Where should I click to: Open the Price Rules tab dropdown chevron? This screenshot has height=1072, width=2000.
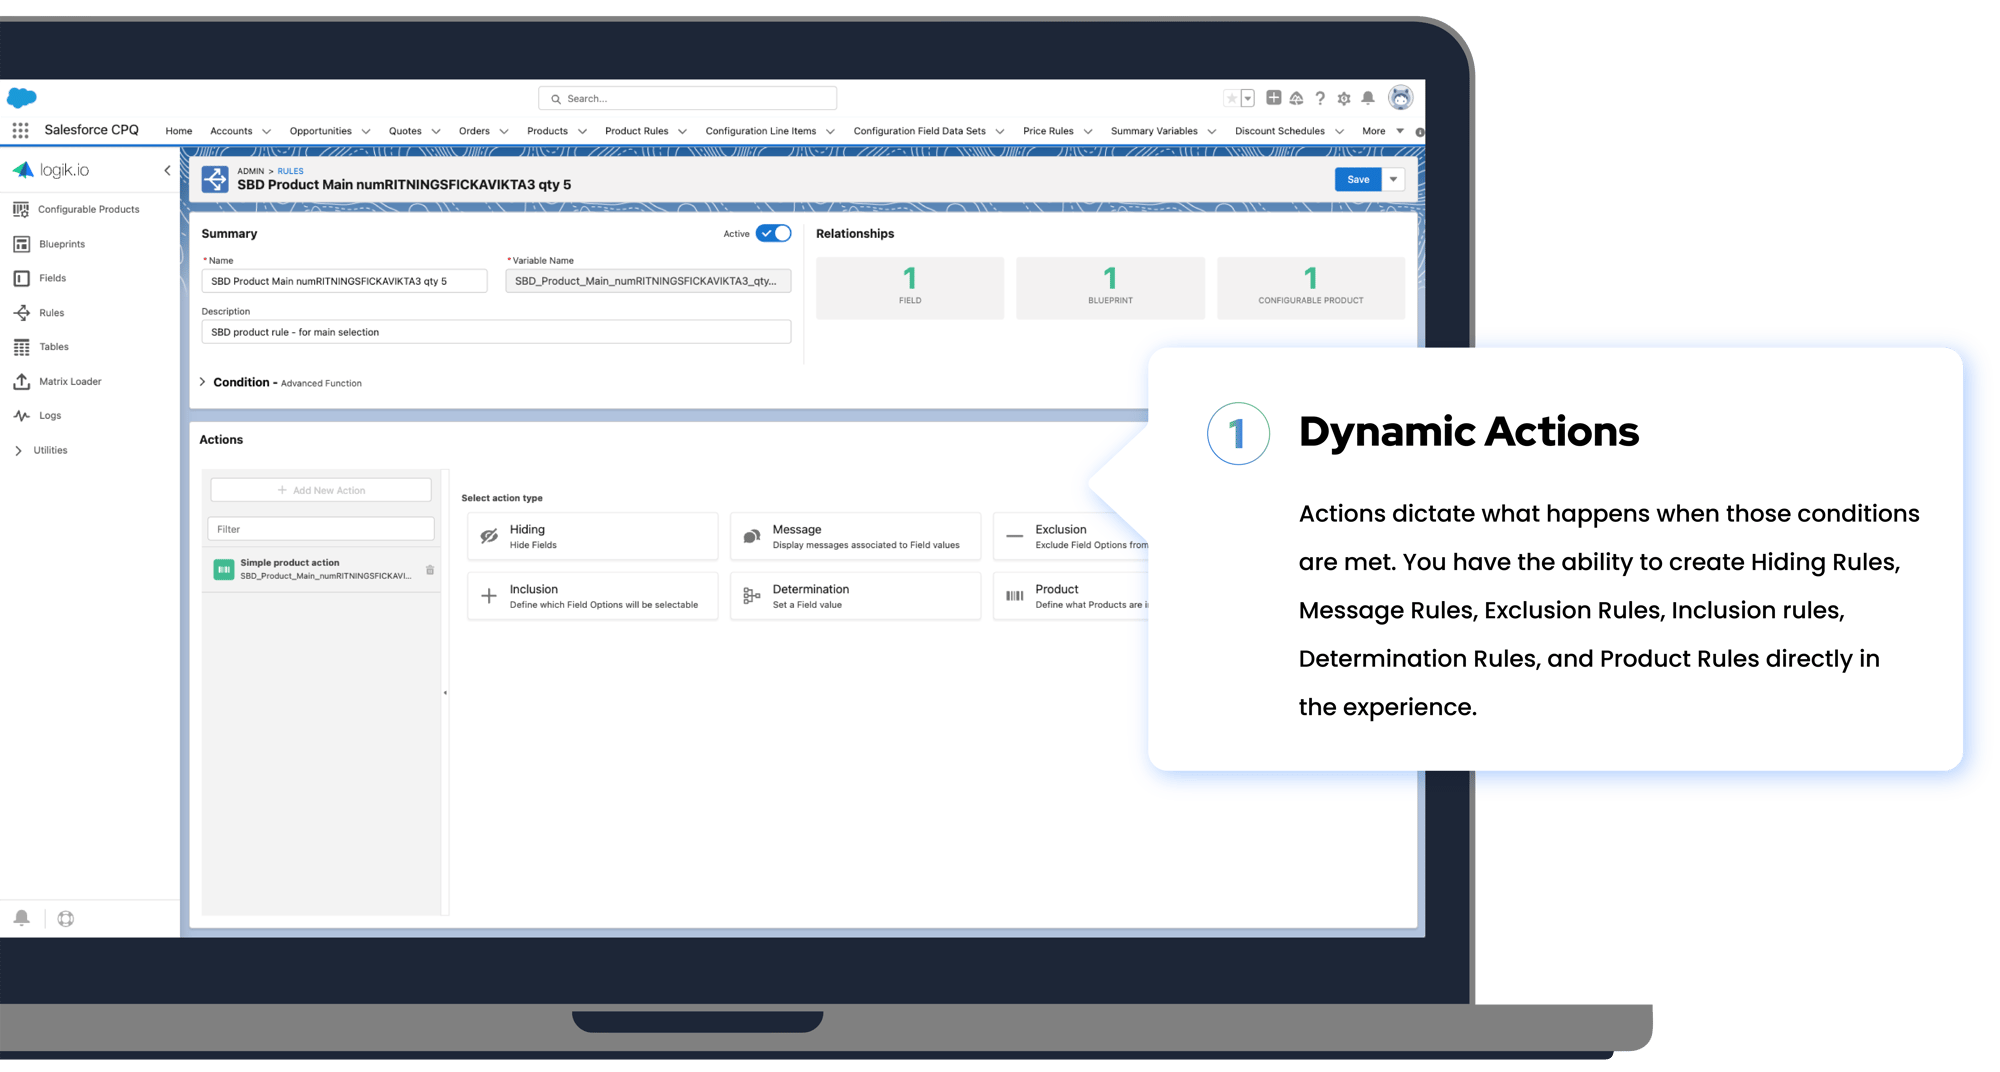1088,131
